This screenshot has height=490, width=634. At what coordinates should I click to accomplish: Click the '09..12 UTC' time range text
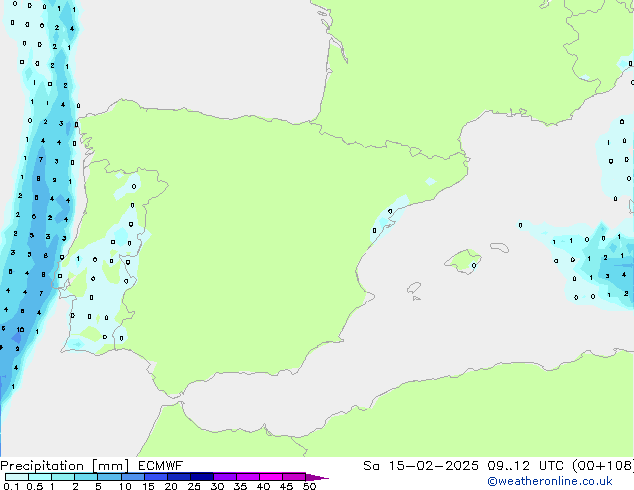pyautogui.click(x=525, y=466)
